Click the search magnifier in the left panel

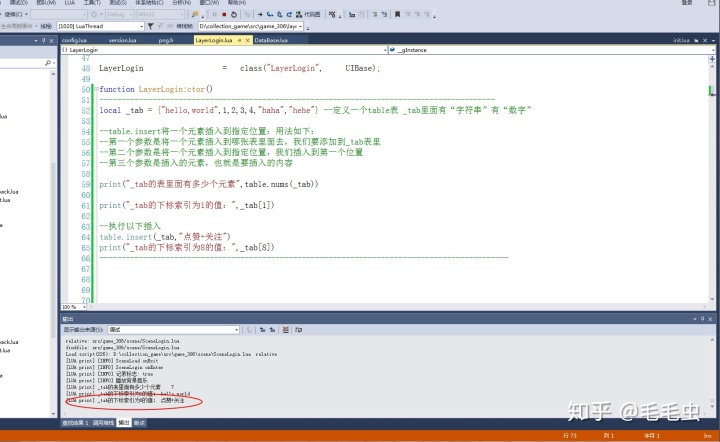(48, 62)
